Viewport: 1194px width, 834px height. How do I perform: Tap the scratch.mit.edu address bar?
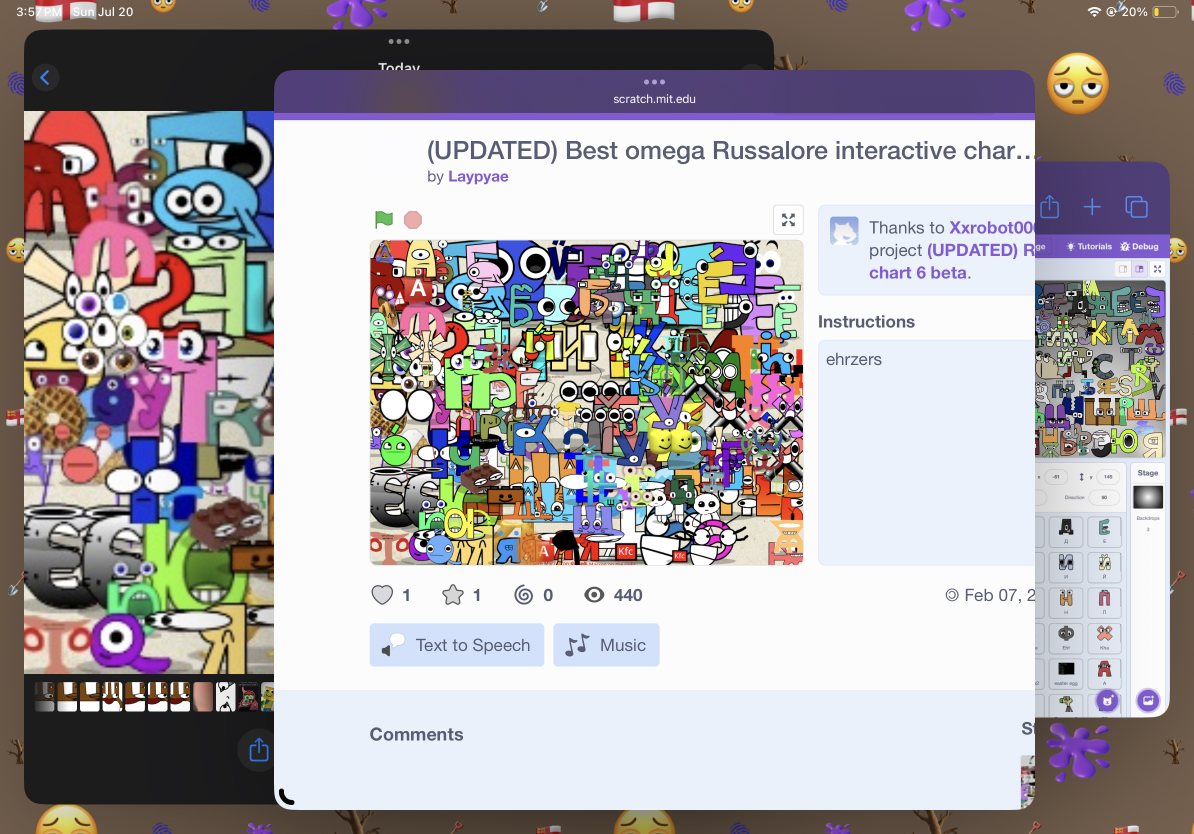[x=655, y=99]
